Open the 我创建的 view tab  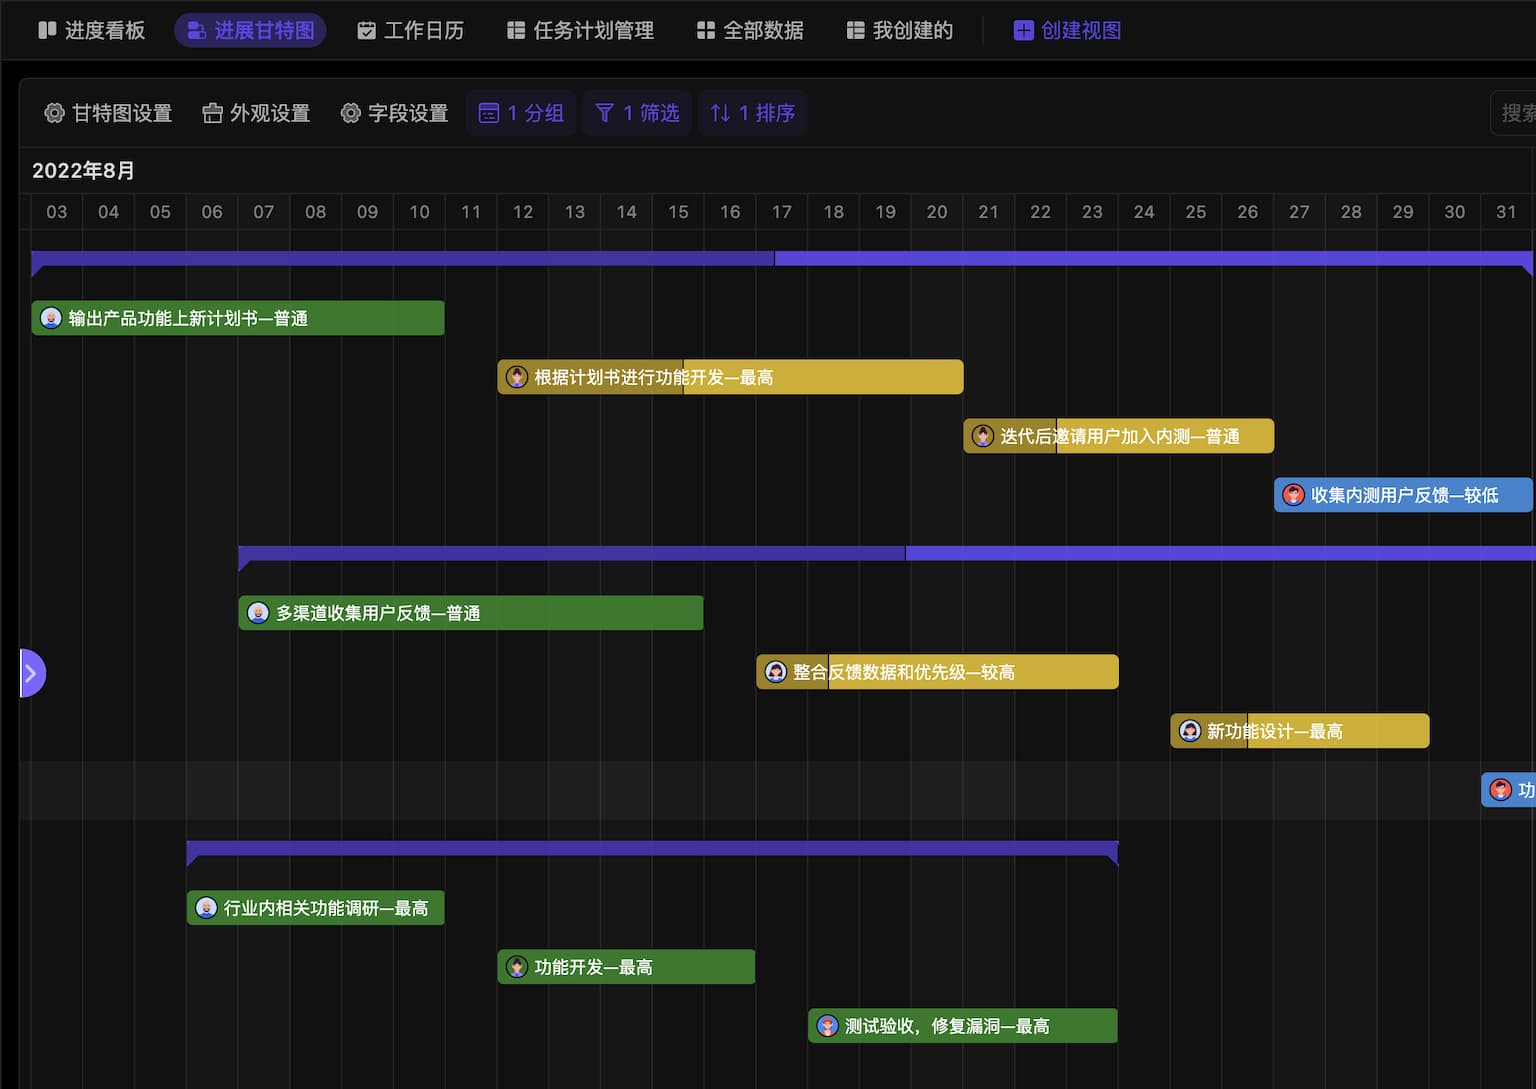tap(899, 30)
